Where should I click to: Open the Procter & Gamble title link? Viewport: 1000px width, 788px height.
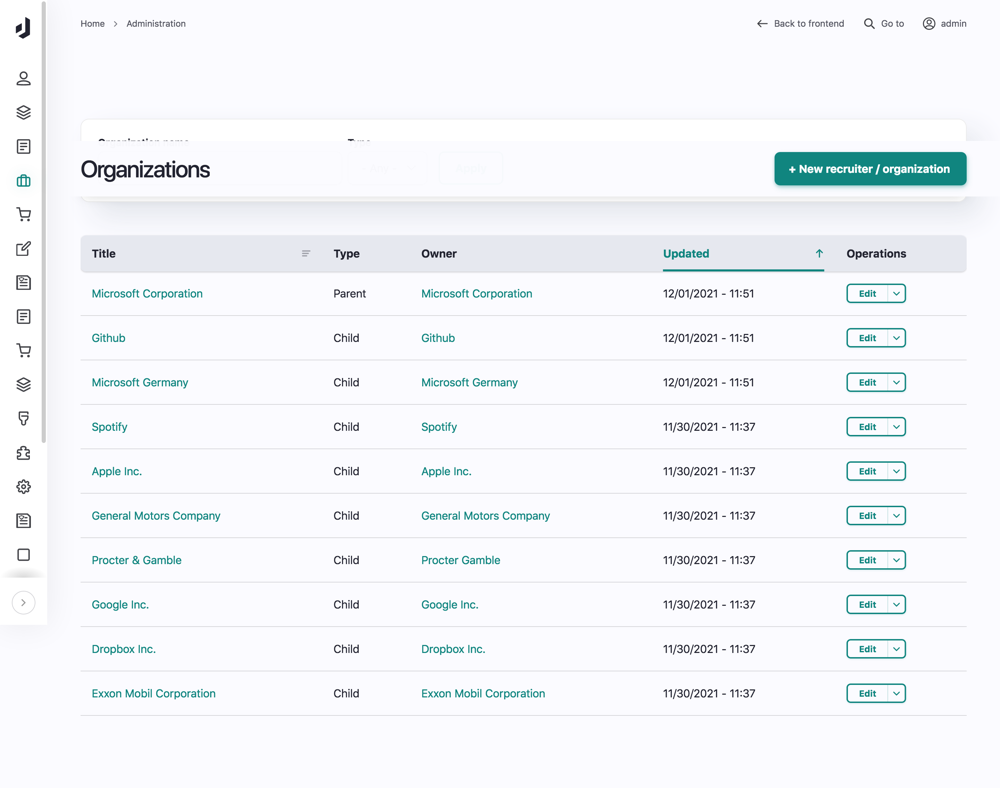[x=136, y=560]
